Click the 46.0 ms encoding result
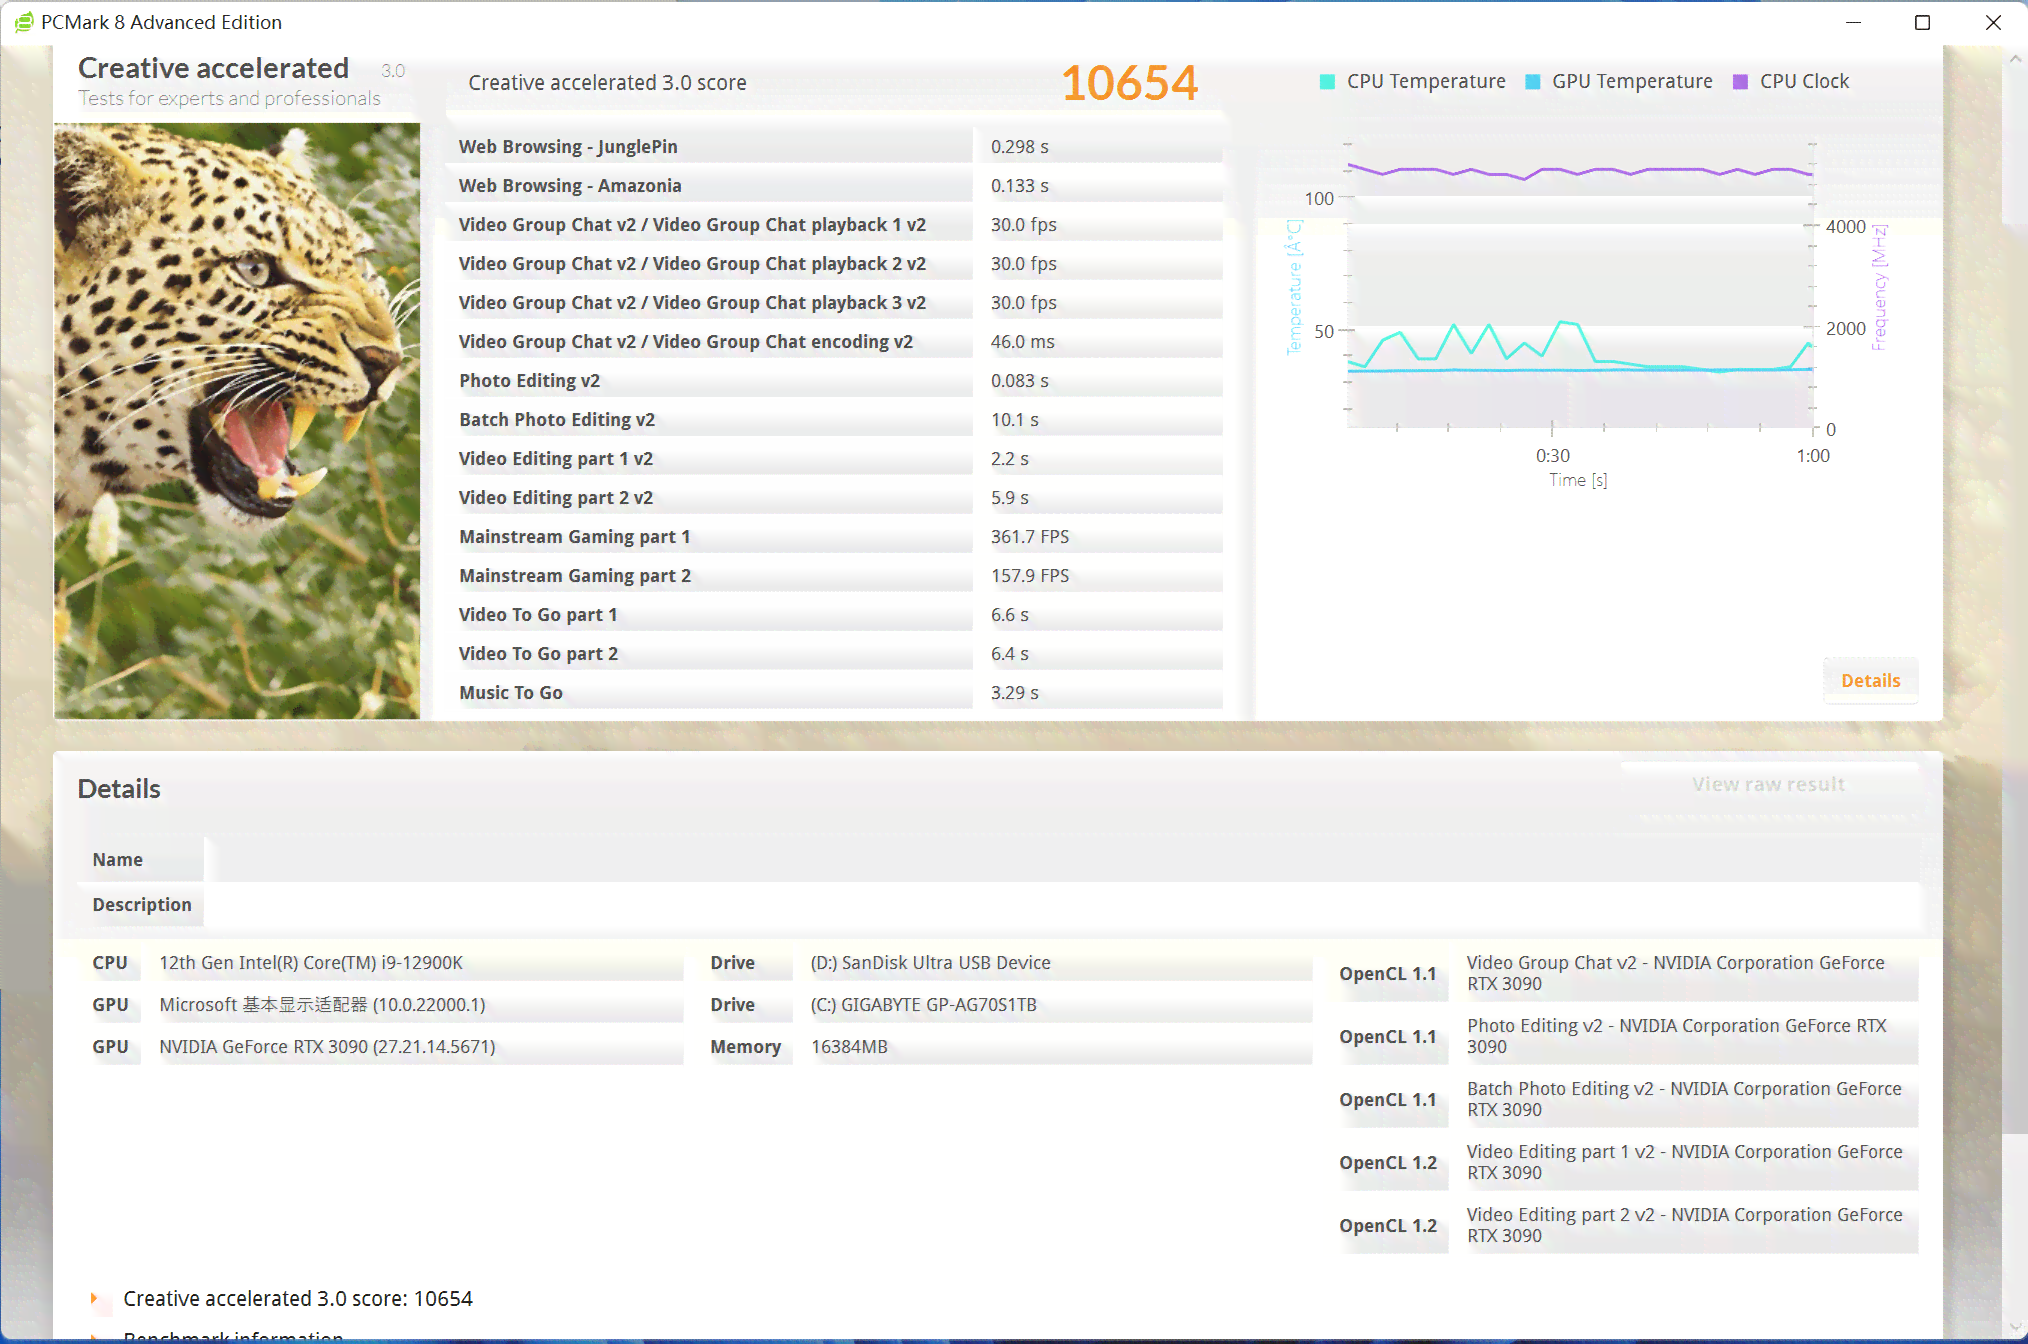This screenshot has height=1344, width=2028. tap(1022, 341)
